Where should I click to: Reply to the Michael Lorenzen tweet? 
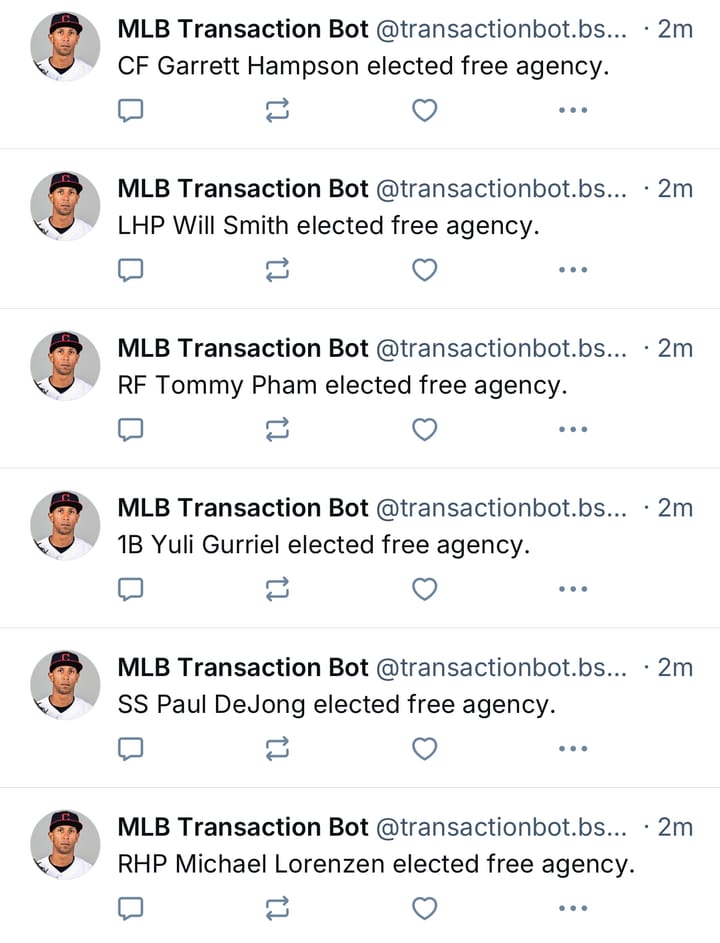pos(131,908)
